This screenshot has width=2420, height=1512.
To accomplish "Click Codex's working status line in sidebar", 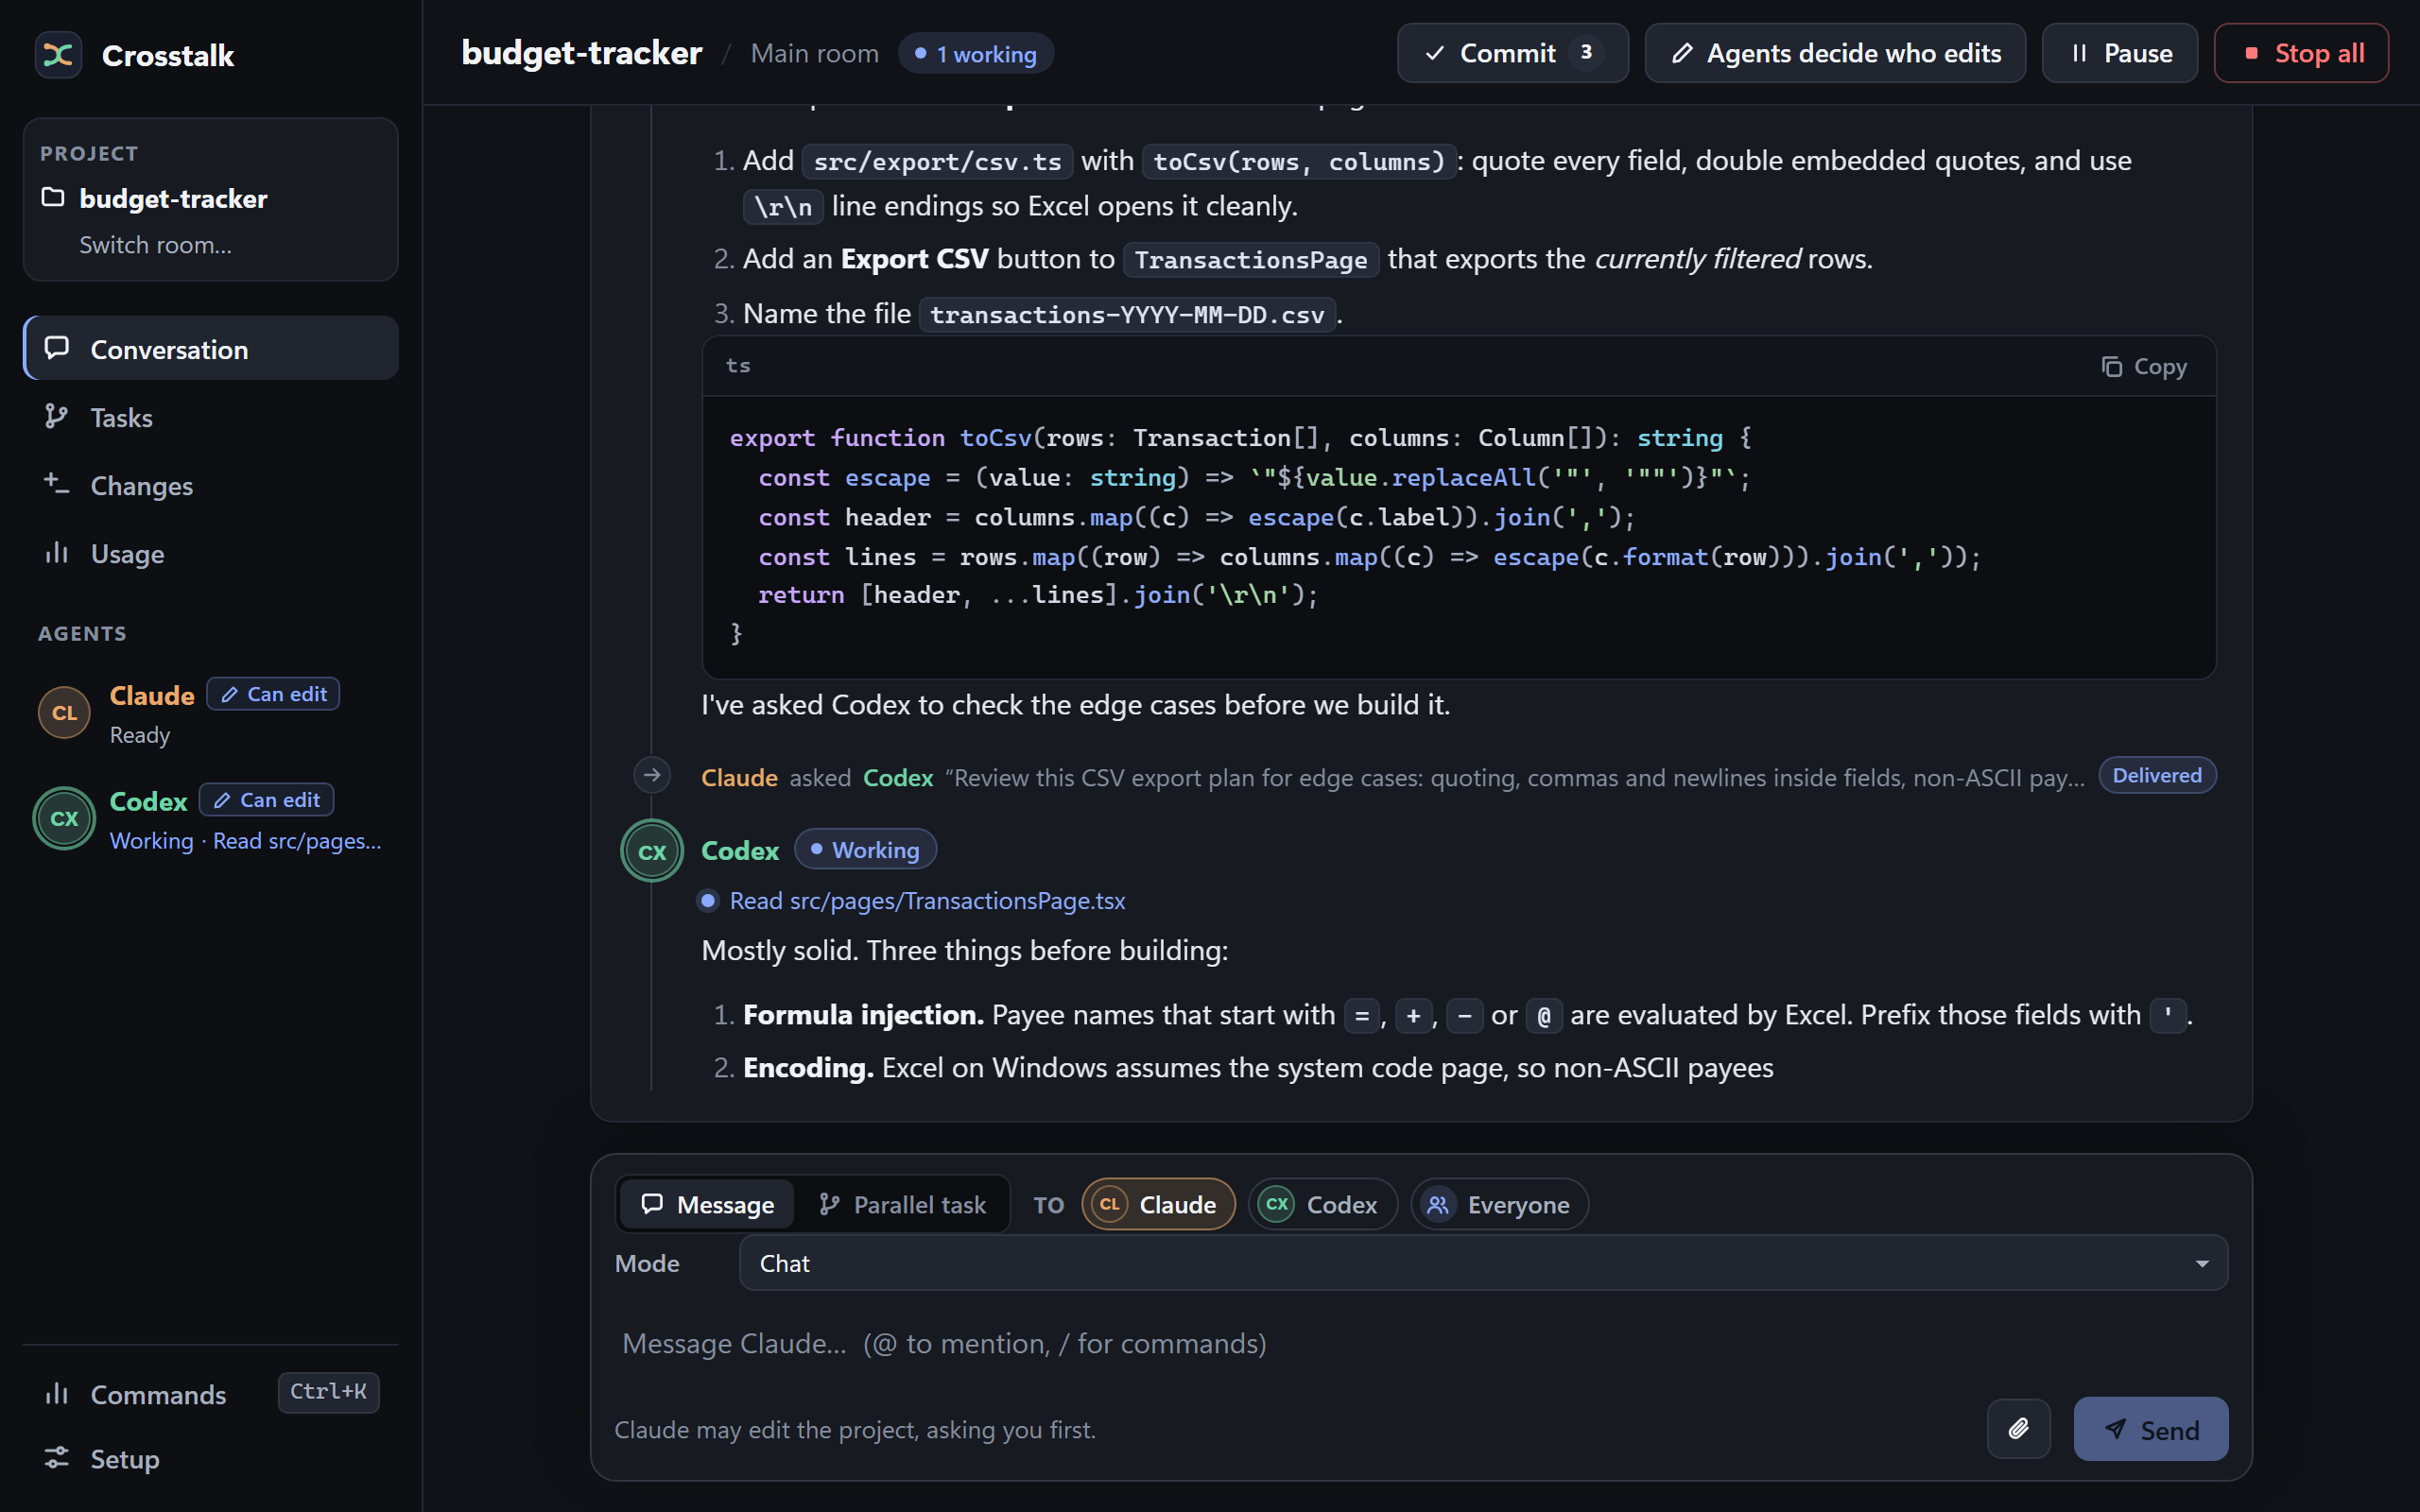I will coord(245,841).
